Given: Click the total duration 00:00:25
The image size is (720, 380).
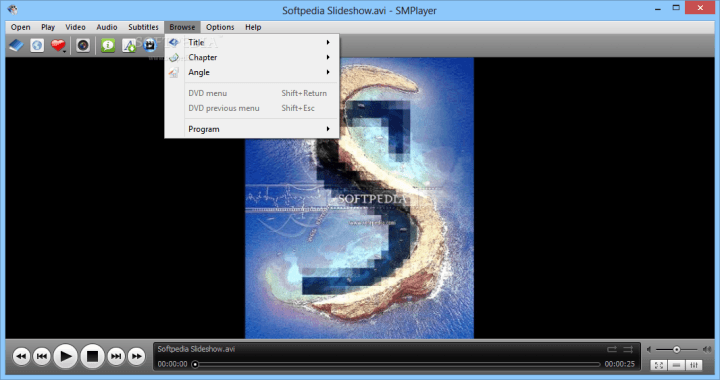Looking at the screenshot, I should pos(619,364).
